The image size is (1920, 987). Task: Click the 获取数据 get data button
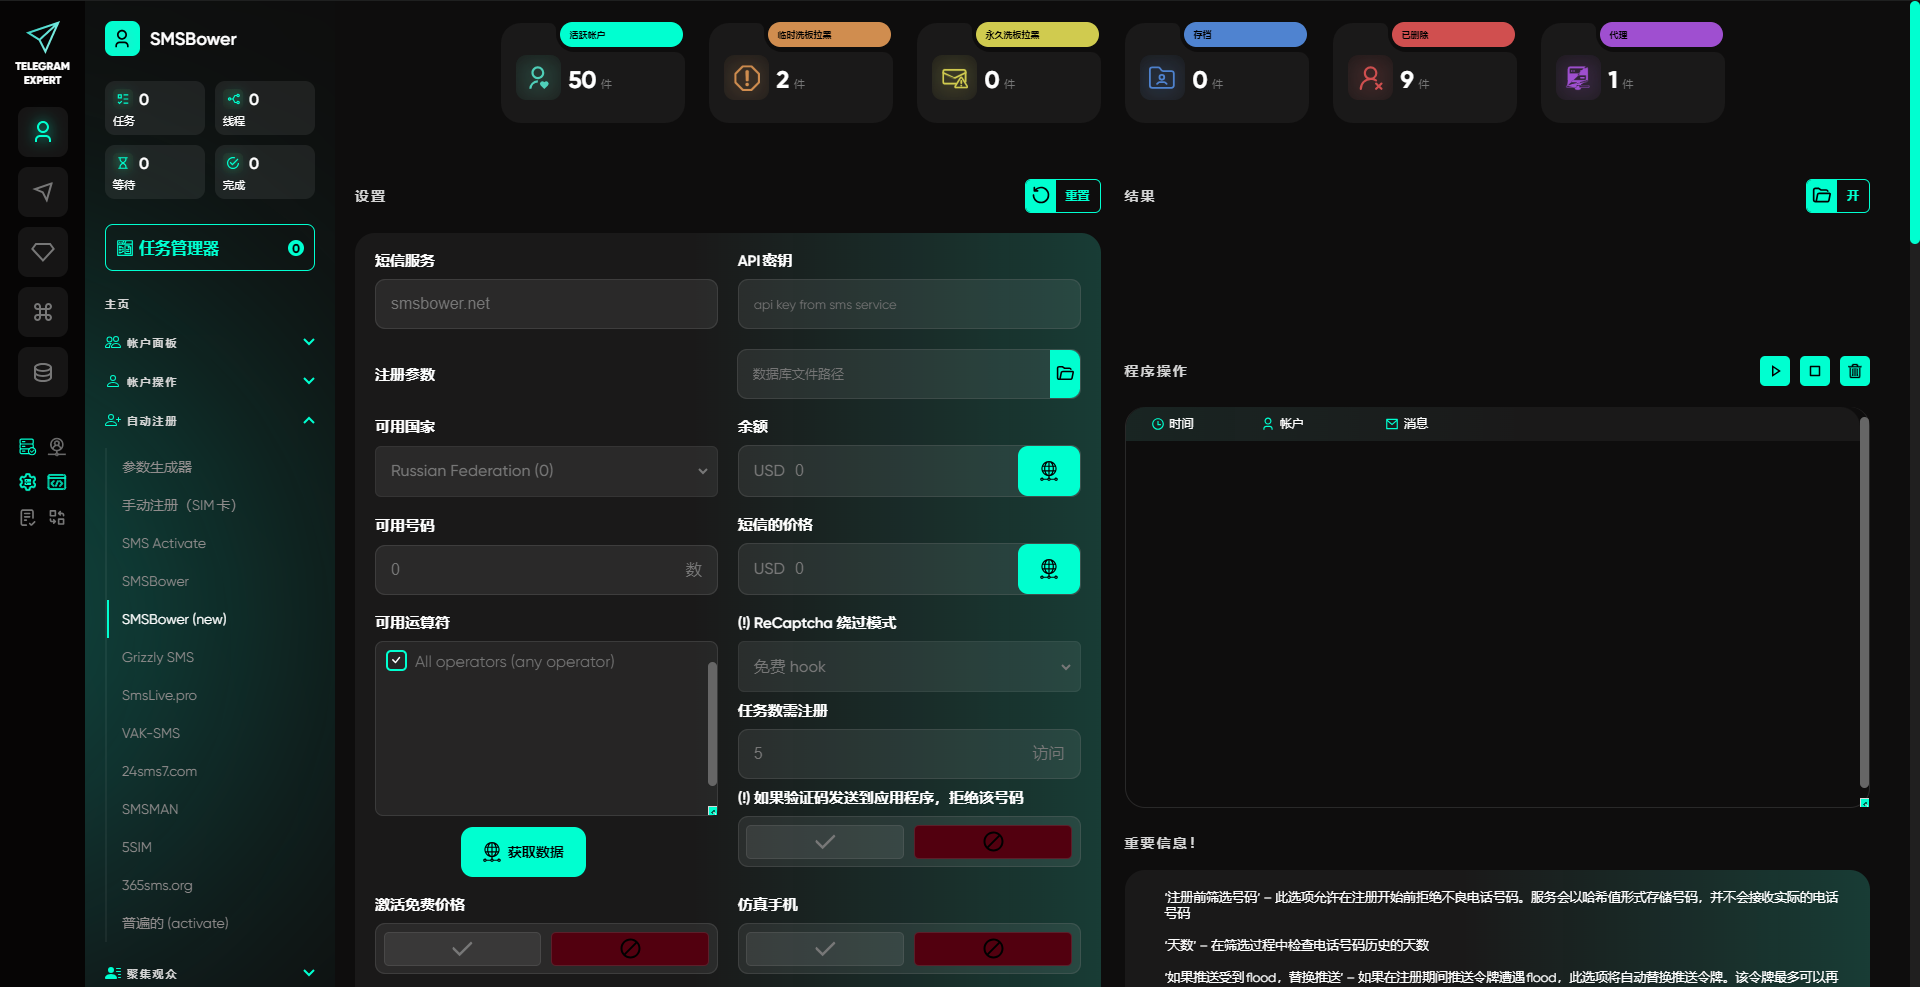coord(523,852)
